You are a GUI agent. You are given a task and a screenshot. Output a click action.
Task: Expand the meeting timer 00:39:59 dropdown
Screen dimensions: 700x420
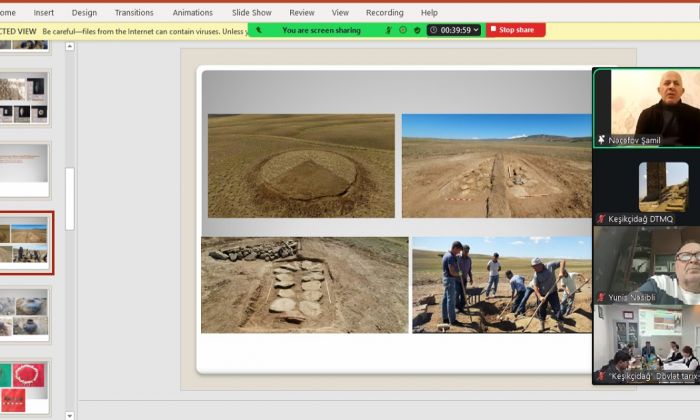476,30
